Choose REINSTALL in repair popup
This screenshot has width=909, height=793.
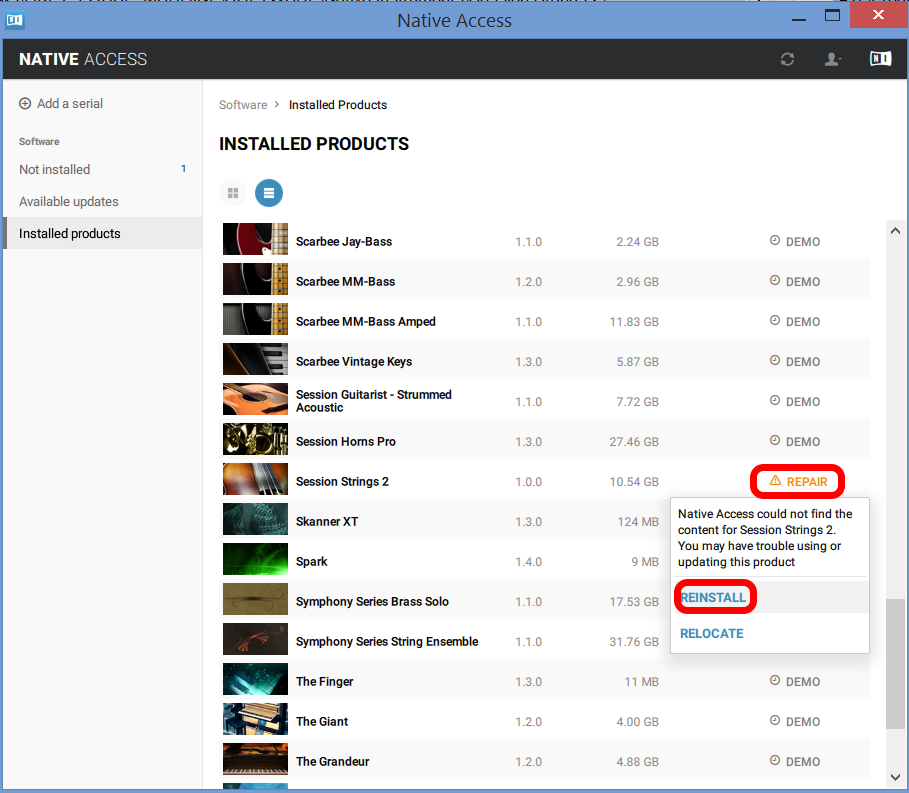tap(713, 598)
